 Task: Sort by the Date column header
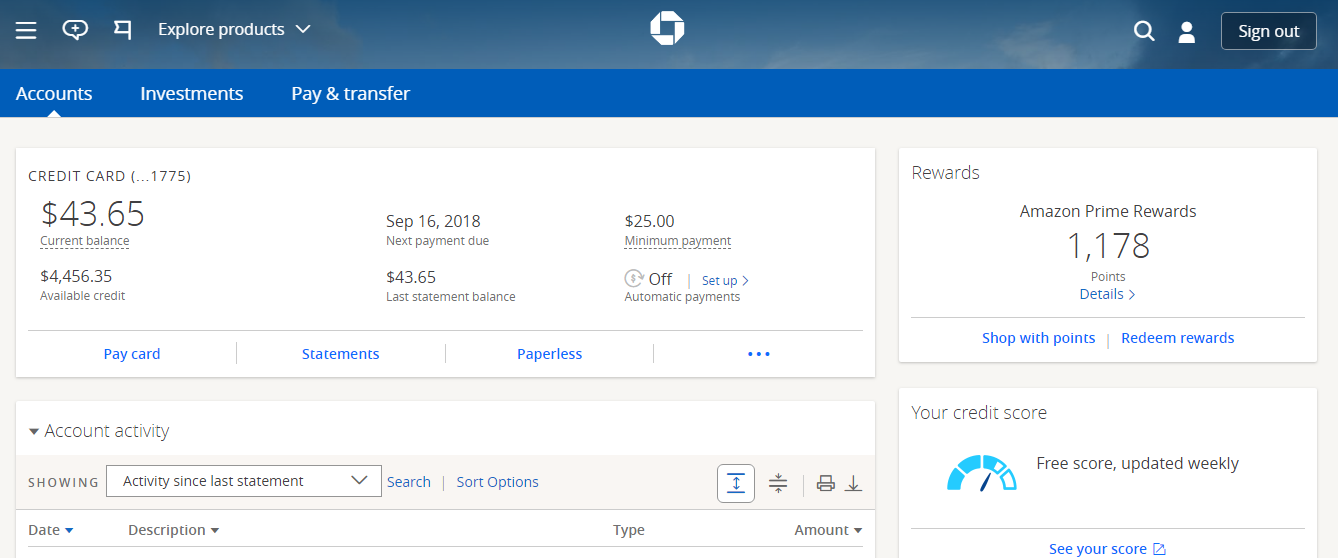tap(50, 530)
